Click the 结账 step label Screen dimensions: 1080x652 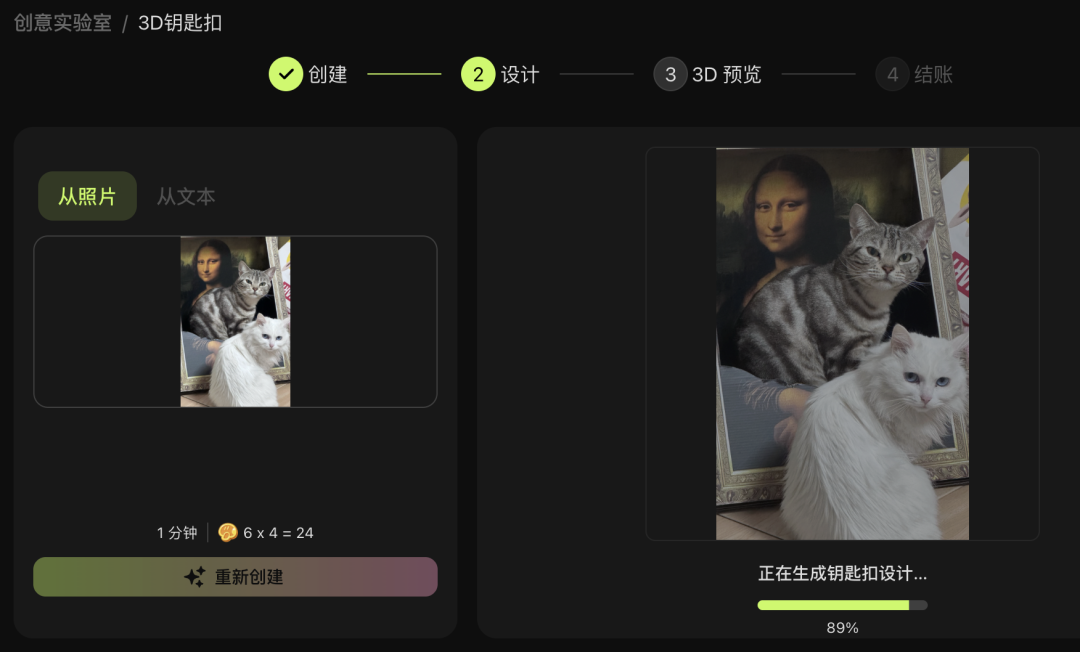[933, 74]
